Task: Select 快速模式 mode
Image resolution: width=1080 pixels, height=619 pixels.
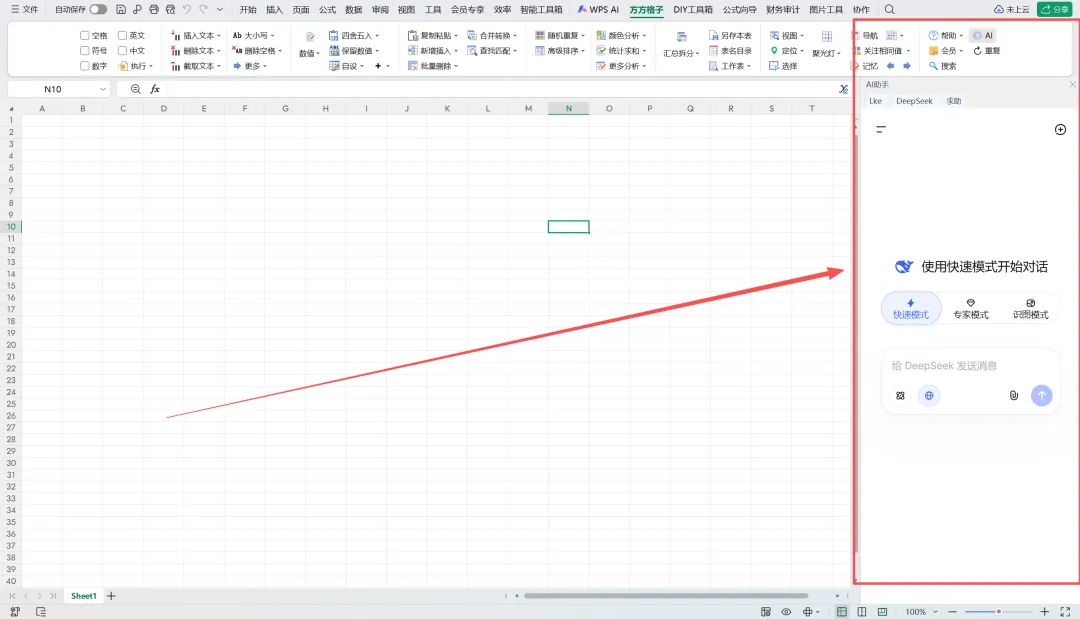Action: pyautogui.click(x=911, y=308)
